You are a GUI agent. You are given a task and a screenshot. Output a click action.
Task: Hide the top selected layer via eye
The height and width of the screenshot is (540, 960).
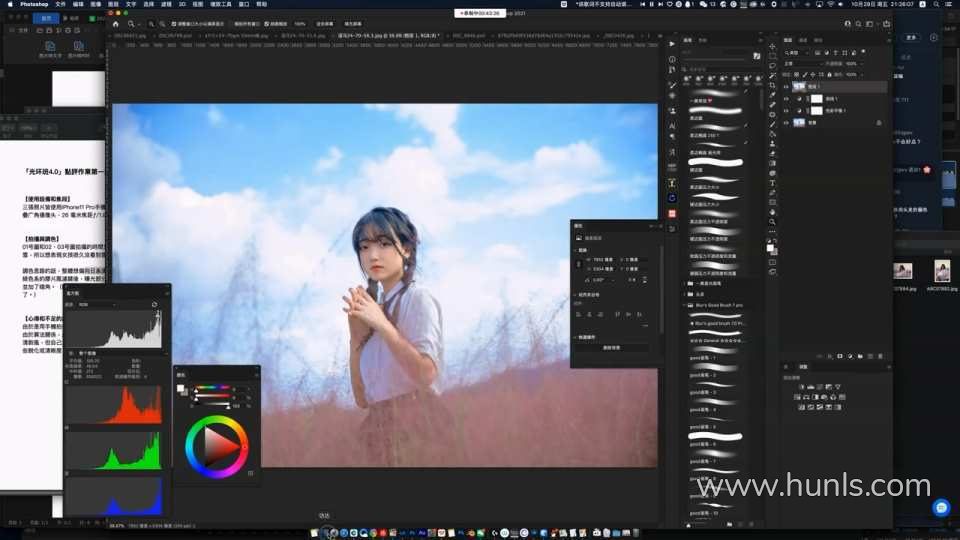(786, 86)
